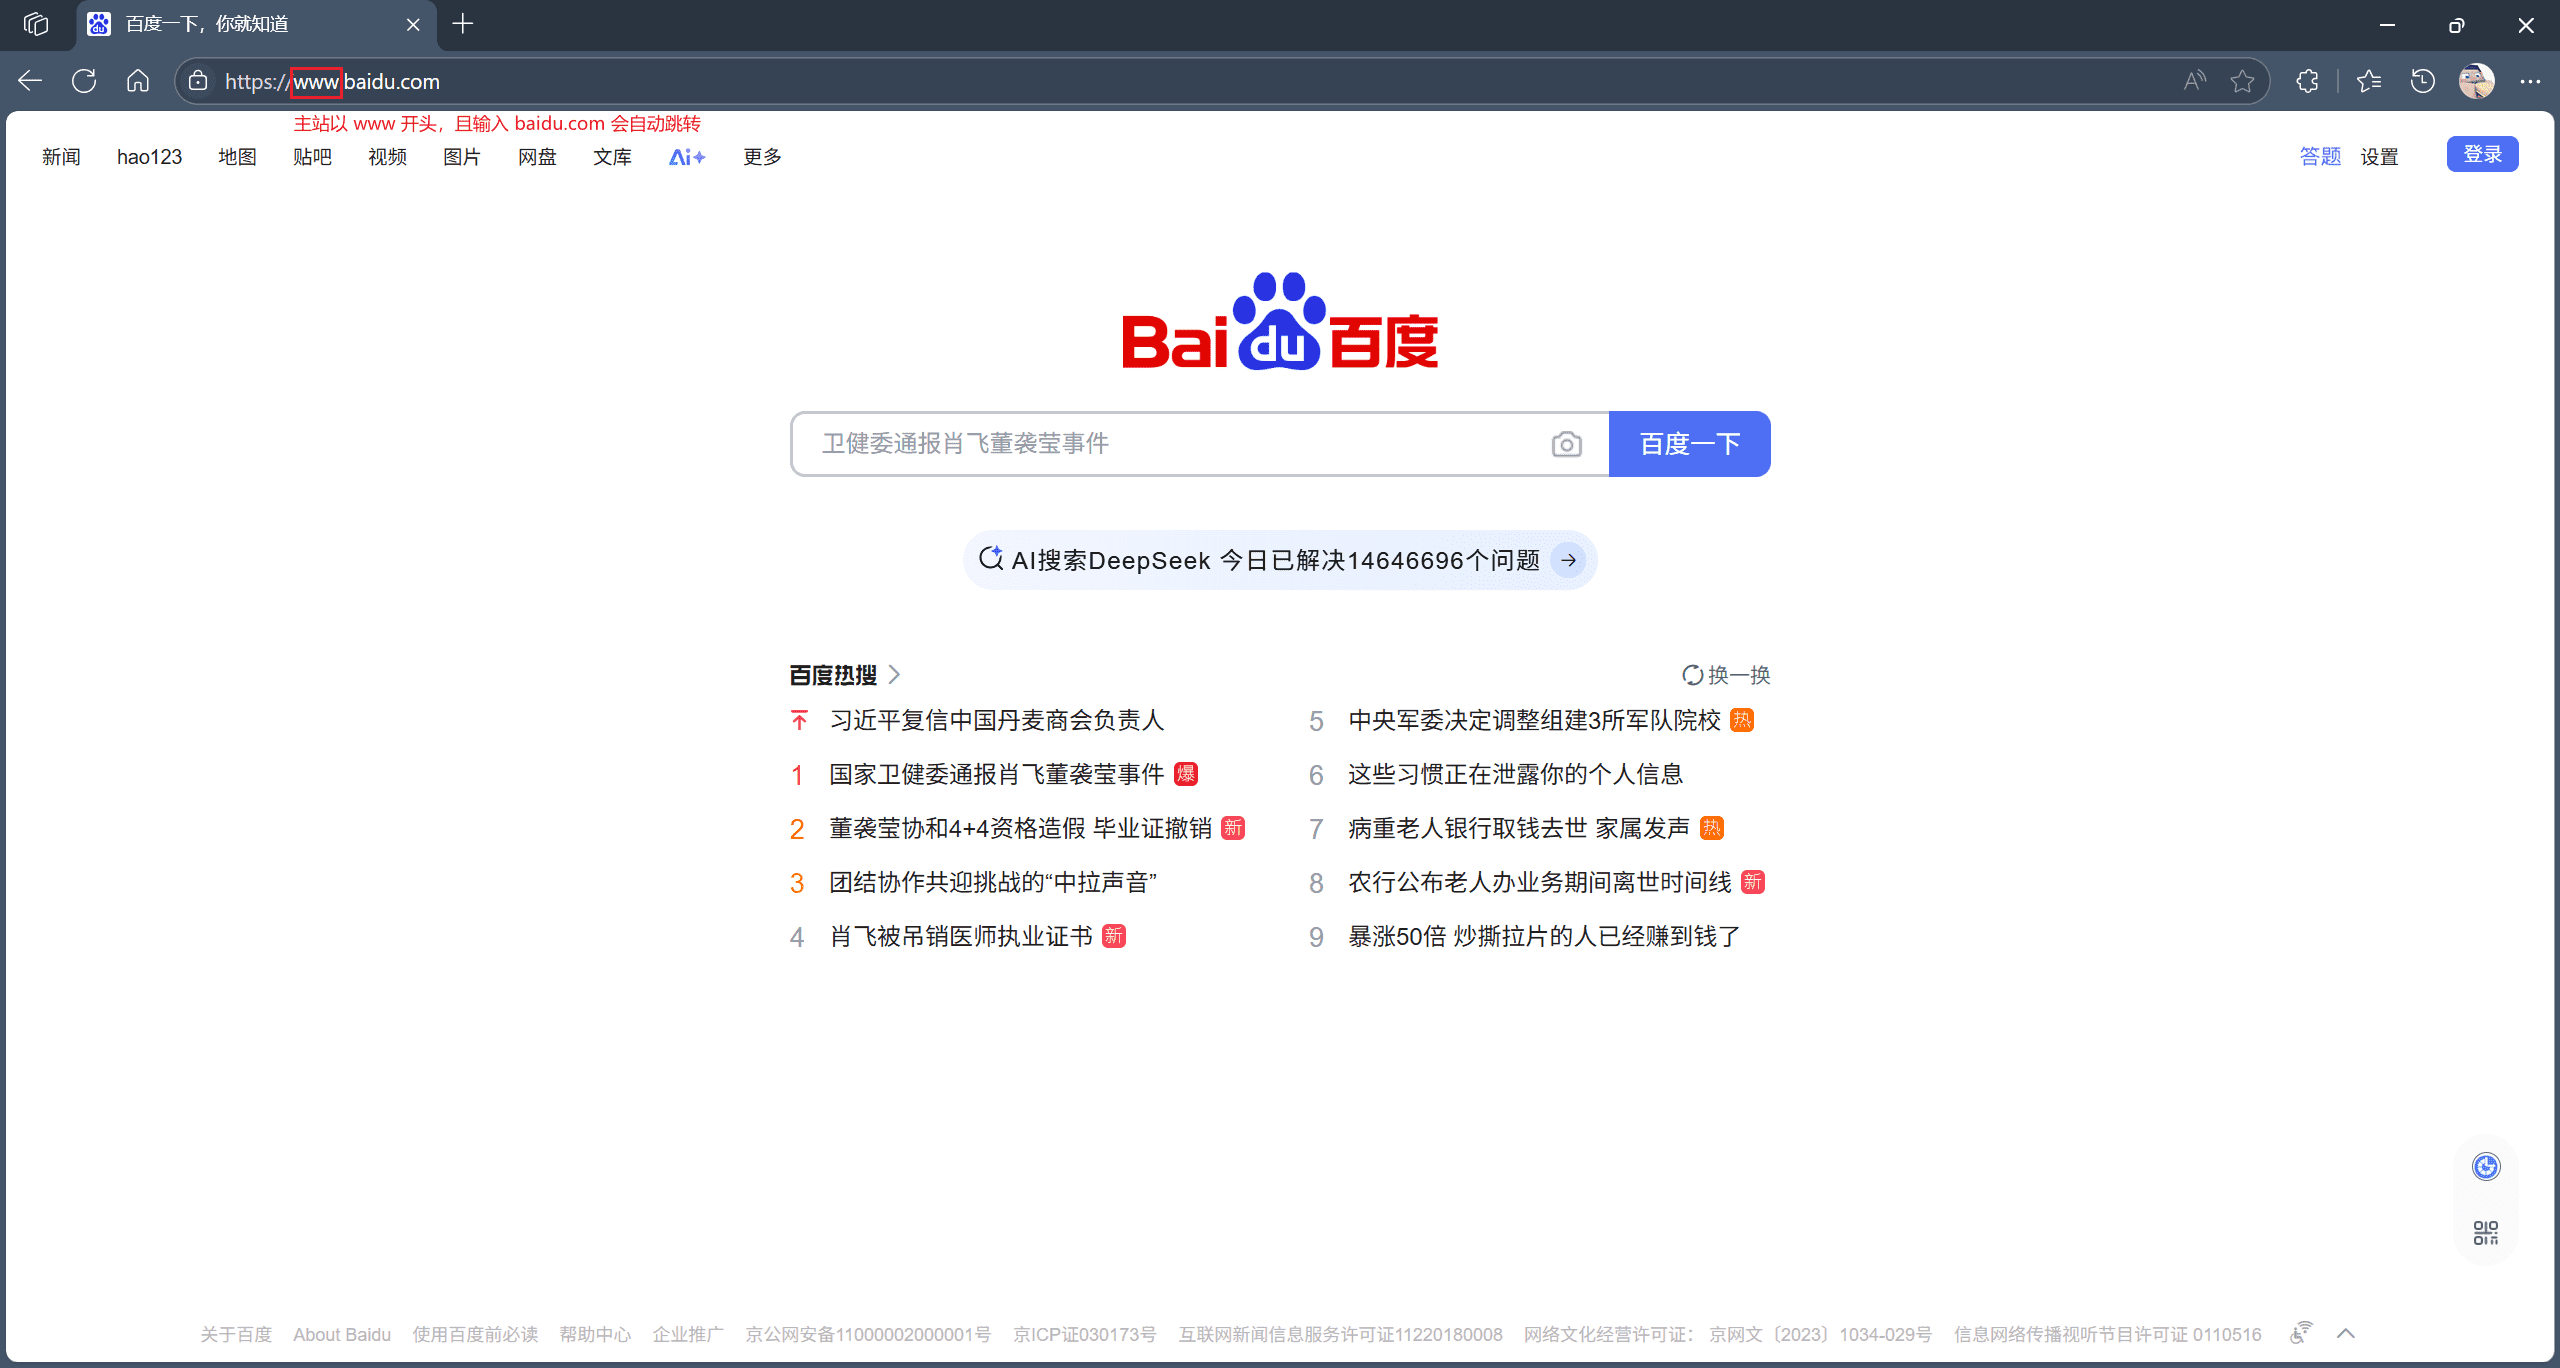2560x1368 pixels.
Task: Open 企业推广 footer link
Action: pyautogui.click(x=688, y=1334)
